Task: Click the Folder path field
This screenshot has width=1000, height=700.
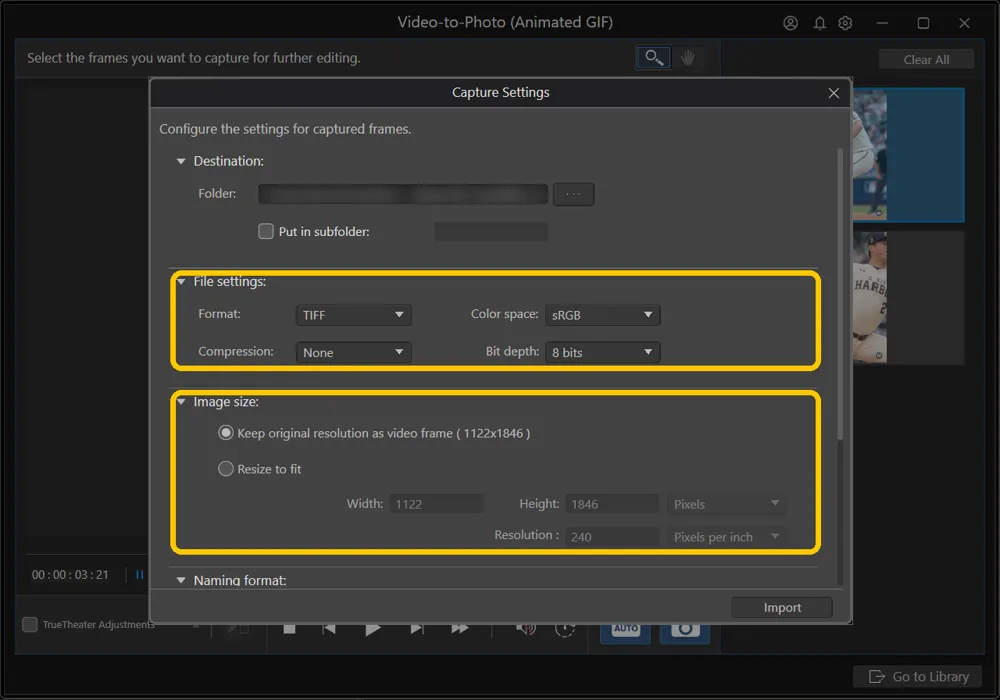Action: coord(403,194)
